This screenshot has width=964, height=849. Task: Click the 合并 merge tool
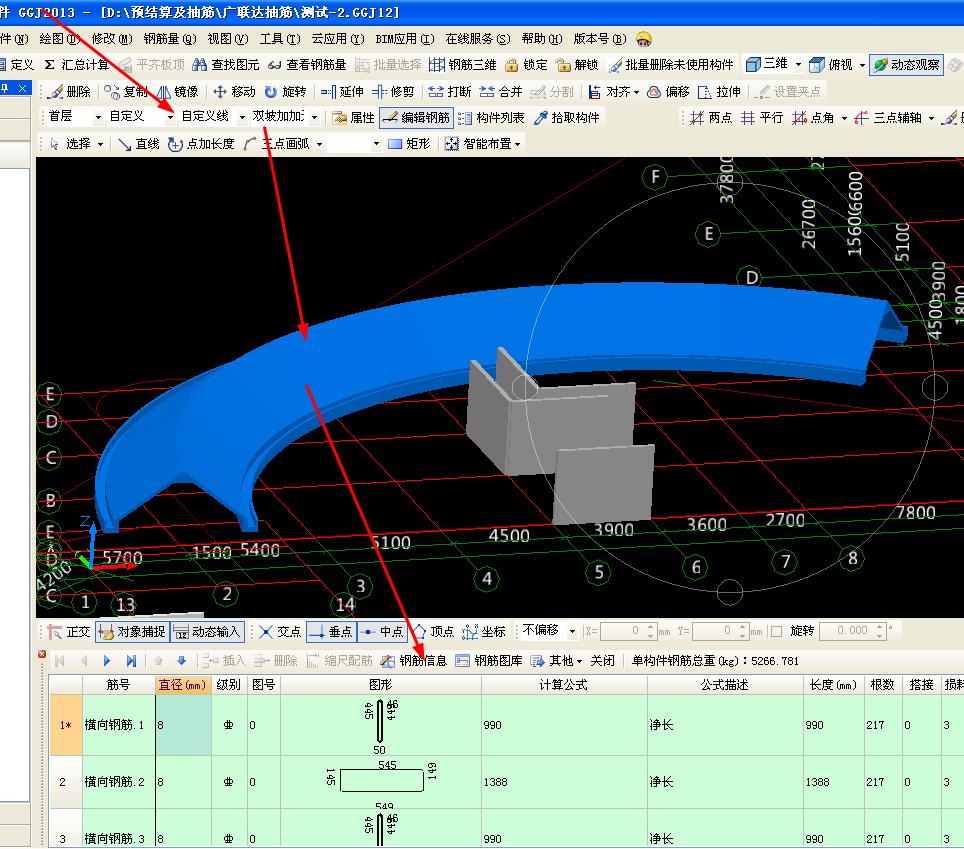pos(501,92)
